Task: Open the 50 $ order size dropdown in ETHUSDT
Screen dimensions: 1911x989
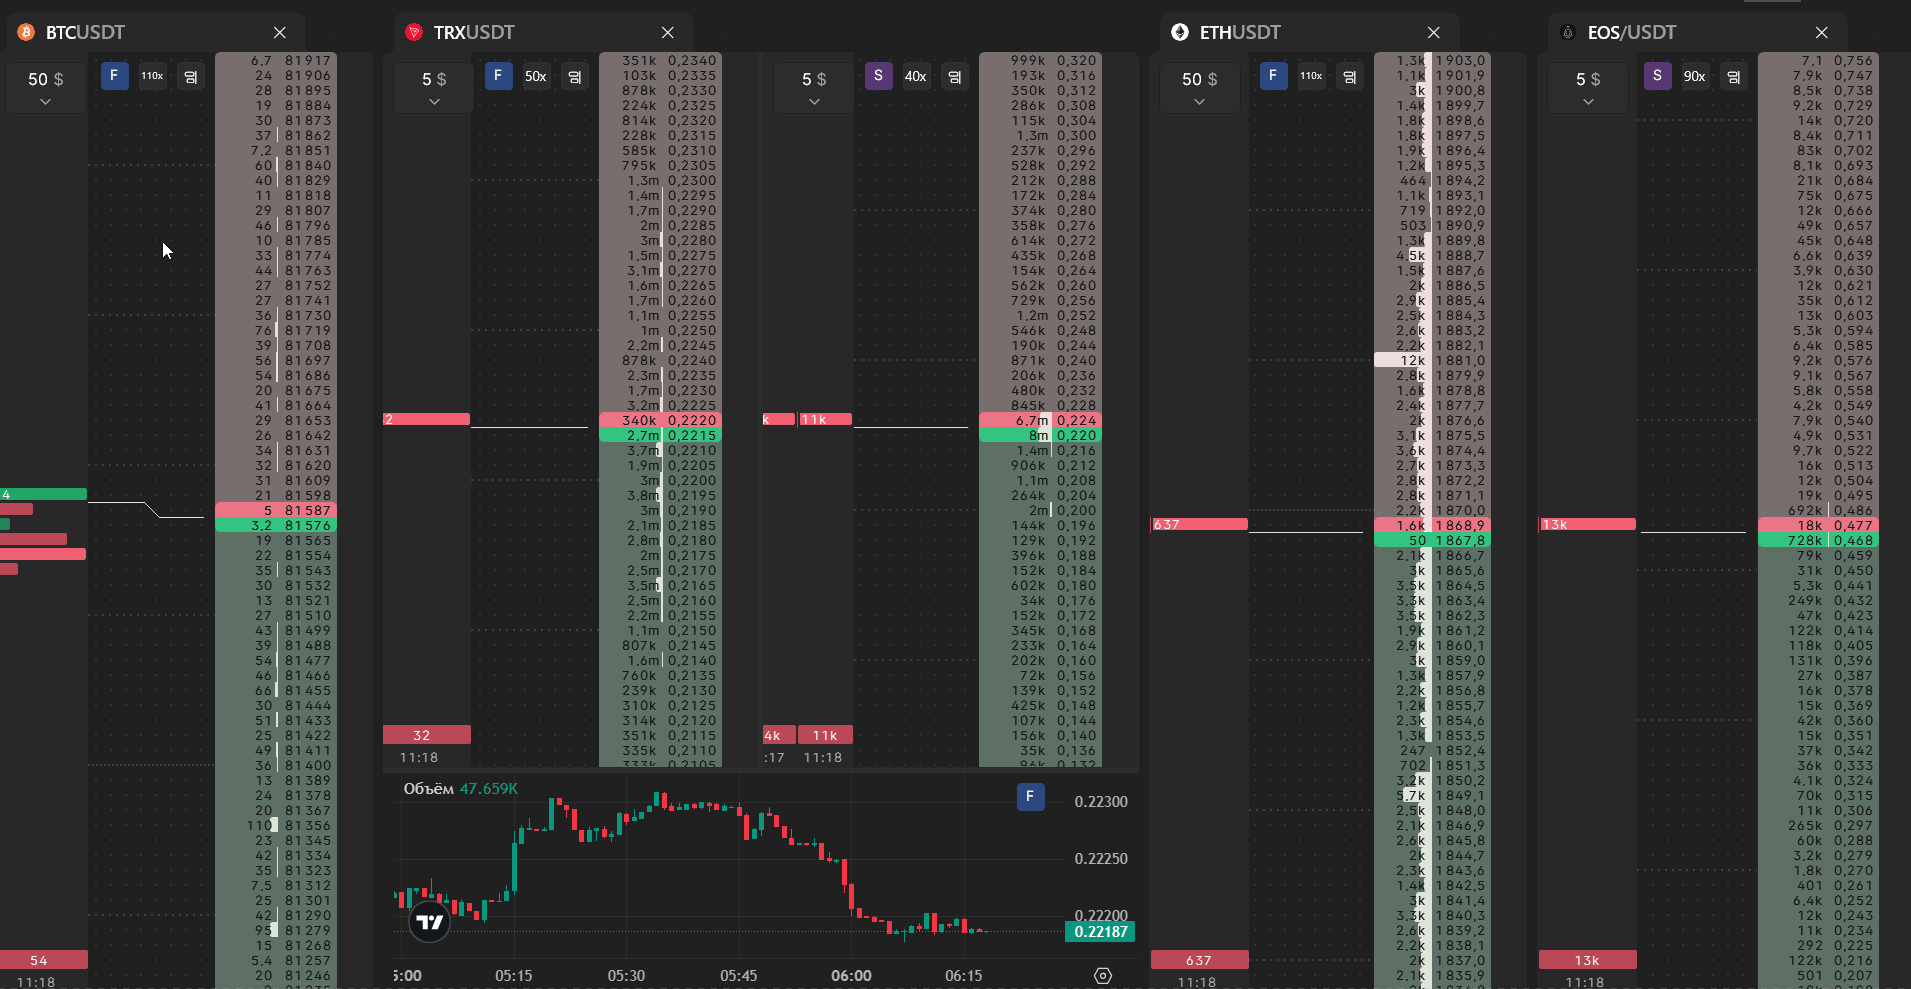Action: (1199, 88)
